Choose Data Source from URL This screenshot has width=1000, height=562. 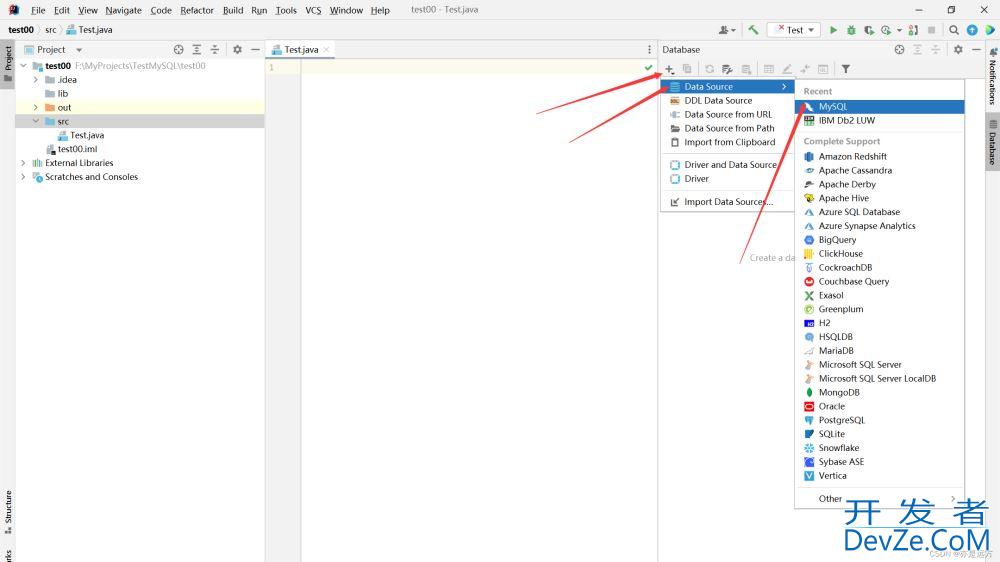(727, 114)
